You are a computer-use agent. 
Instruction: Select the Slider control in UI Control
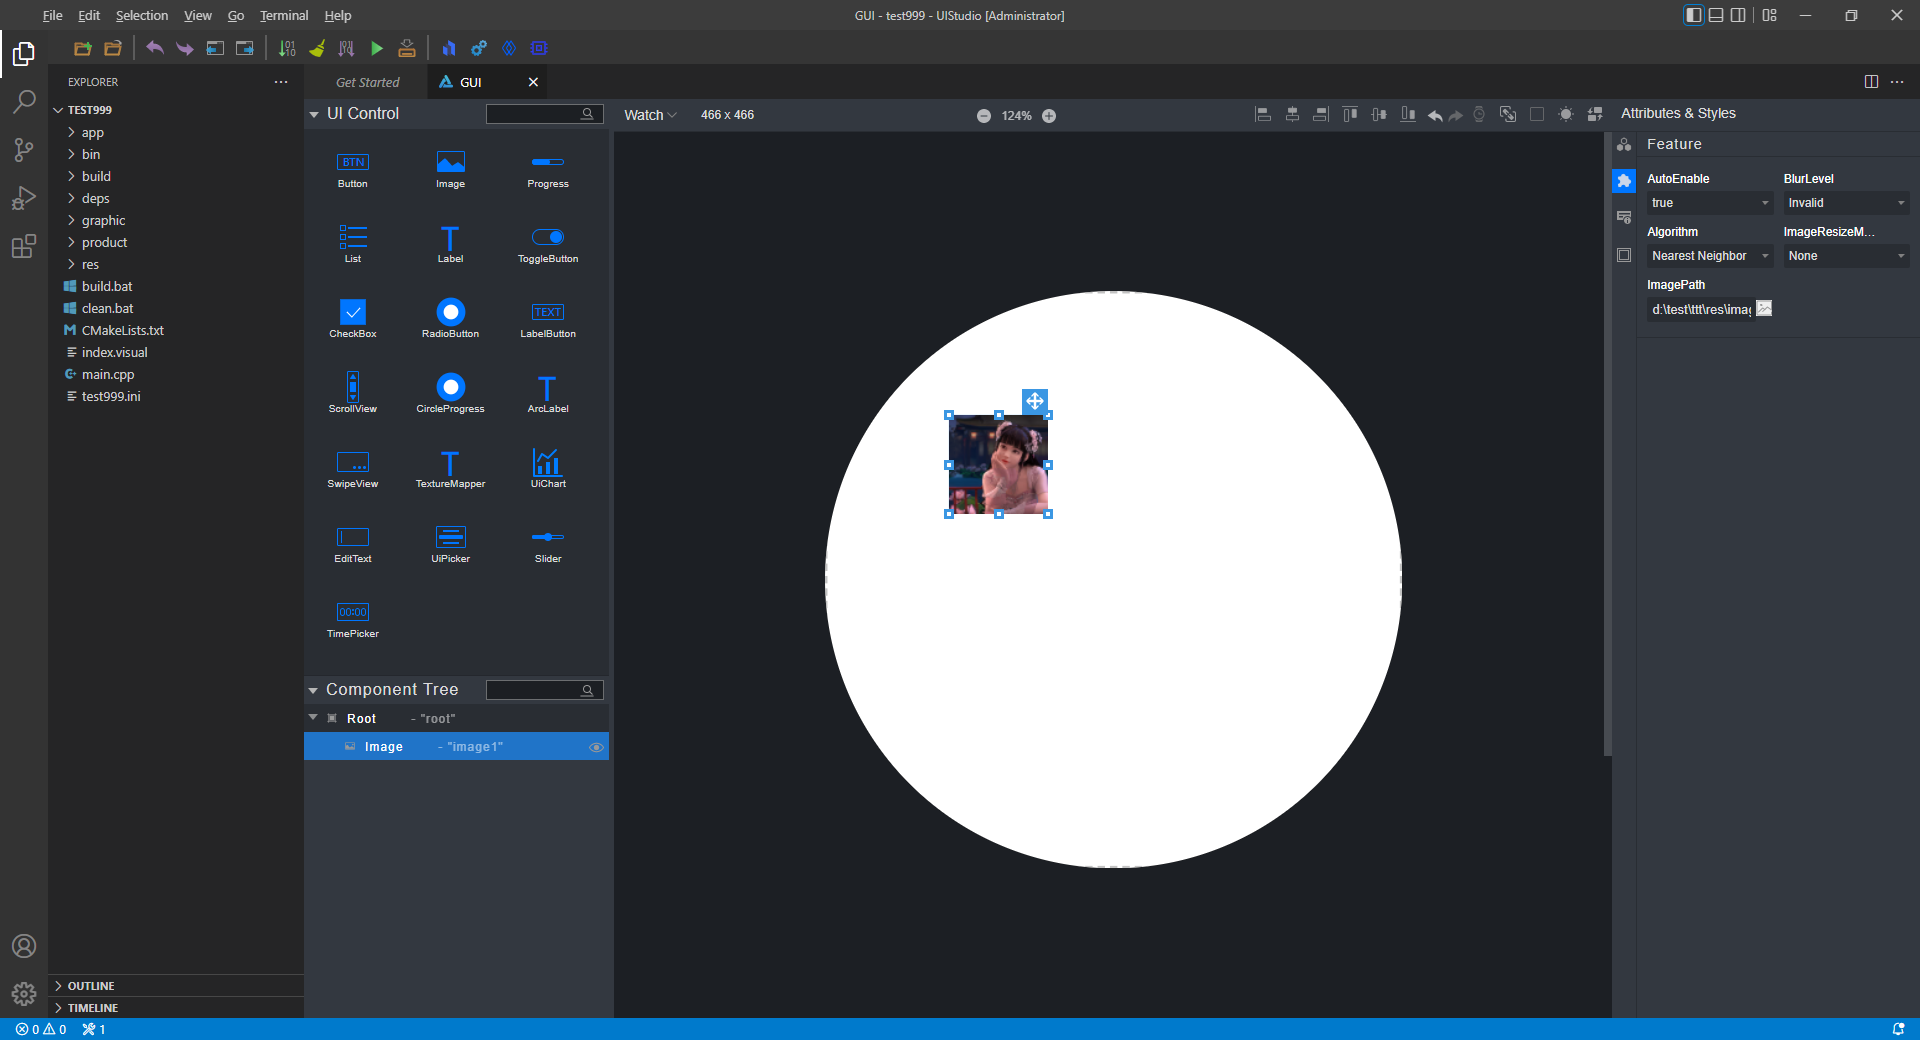tap(547, 538)
